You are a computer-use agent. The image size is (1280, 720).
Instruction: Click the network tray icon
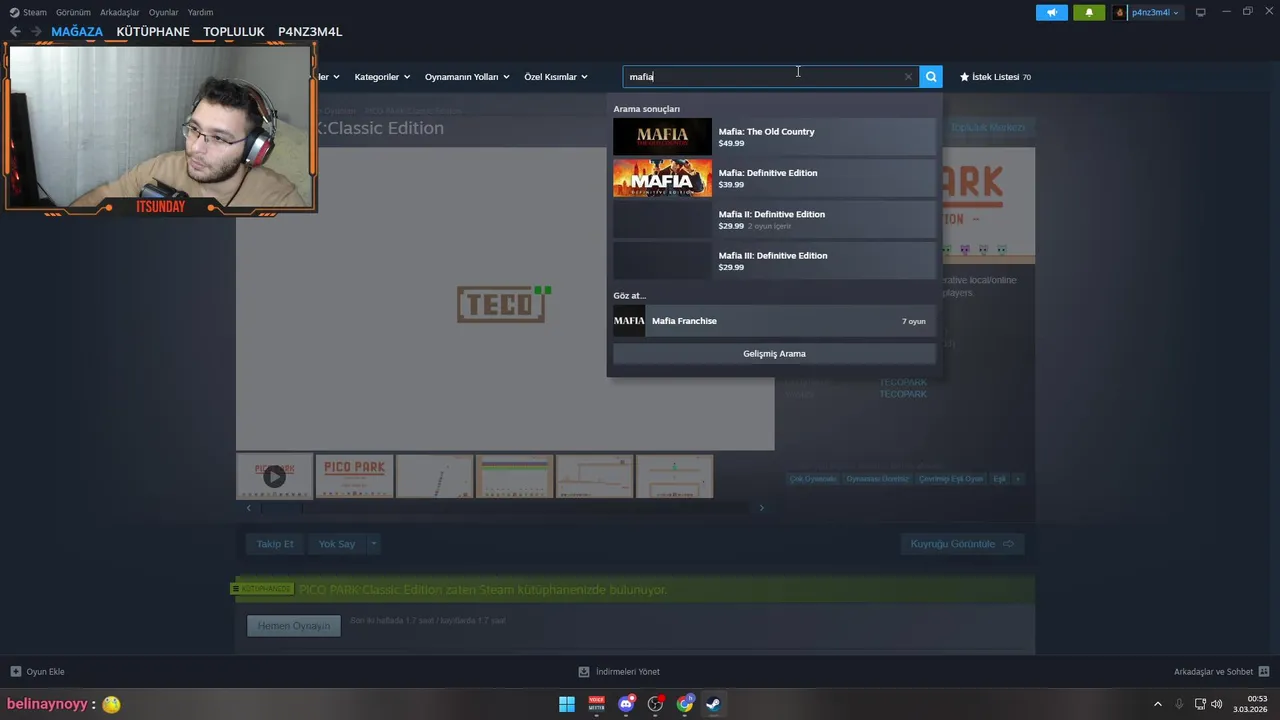tap(1200, 704)
